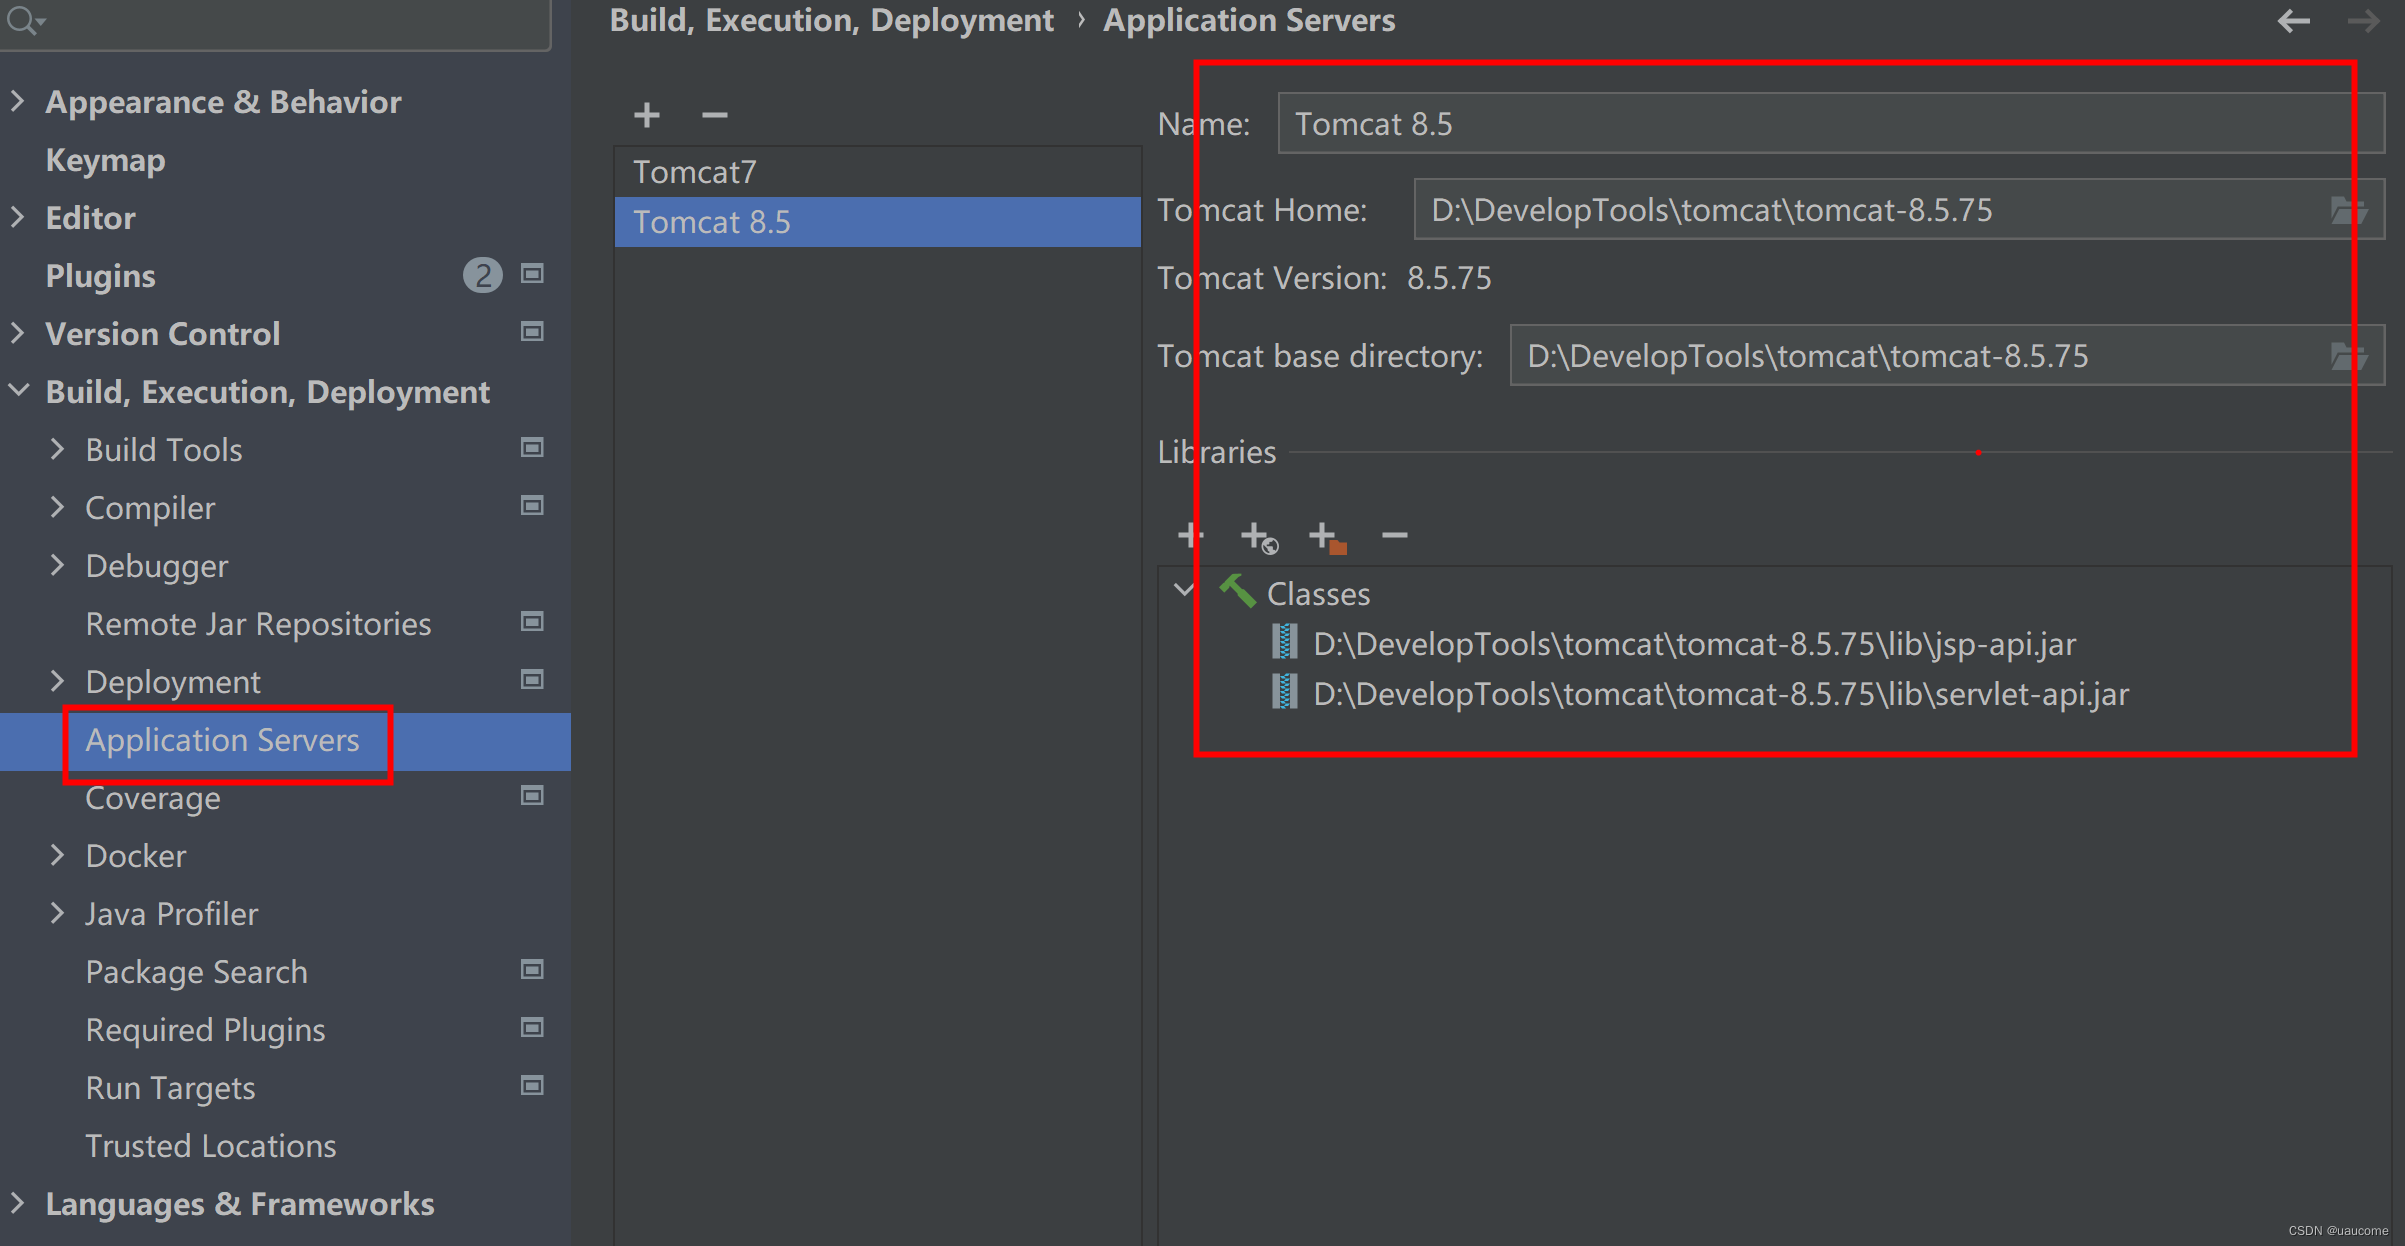Click the Plugins section with badge 2

click(98, 275)
